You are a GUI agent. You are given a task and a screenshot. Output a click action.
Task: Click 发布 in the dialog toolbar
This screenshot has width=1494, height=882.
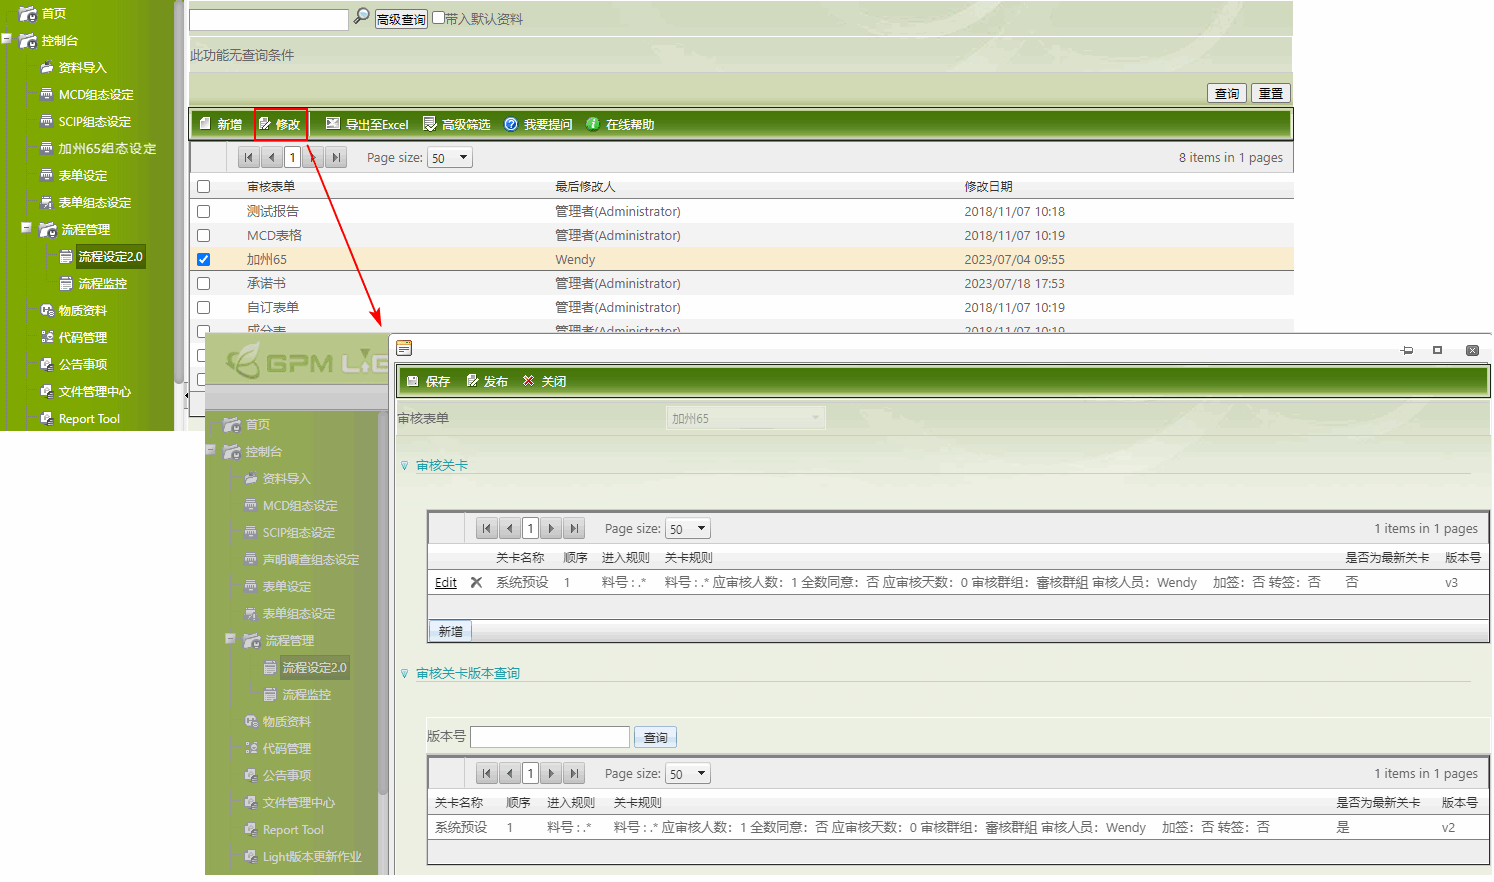point(487,381)
